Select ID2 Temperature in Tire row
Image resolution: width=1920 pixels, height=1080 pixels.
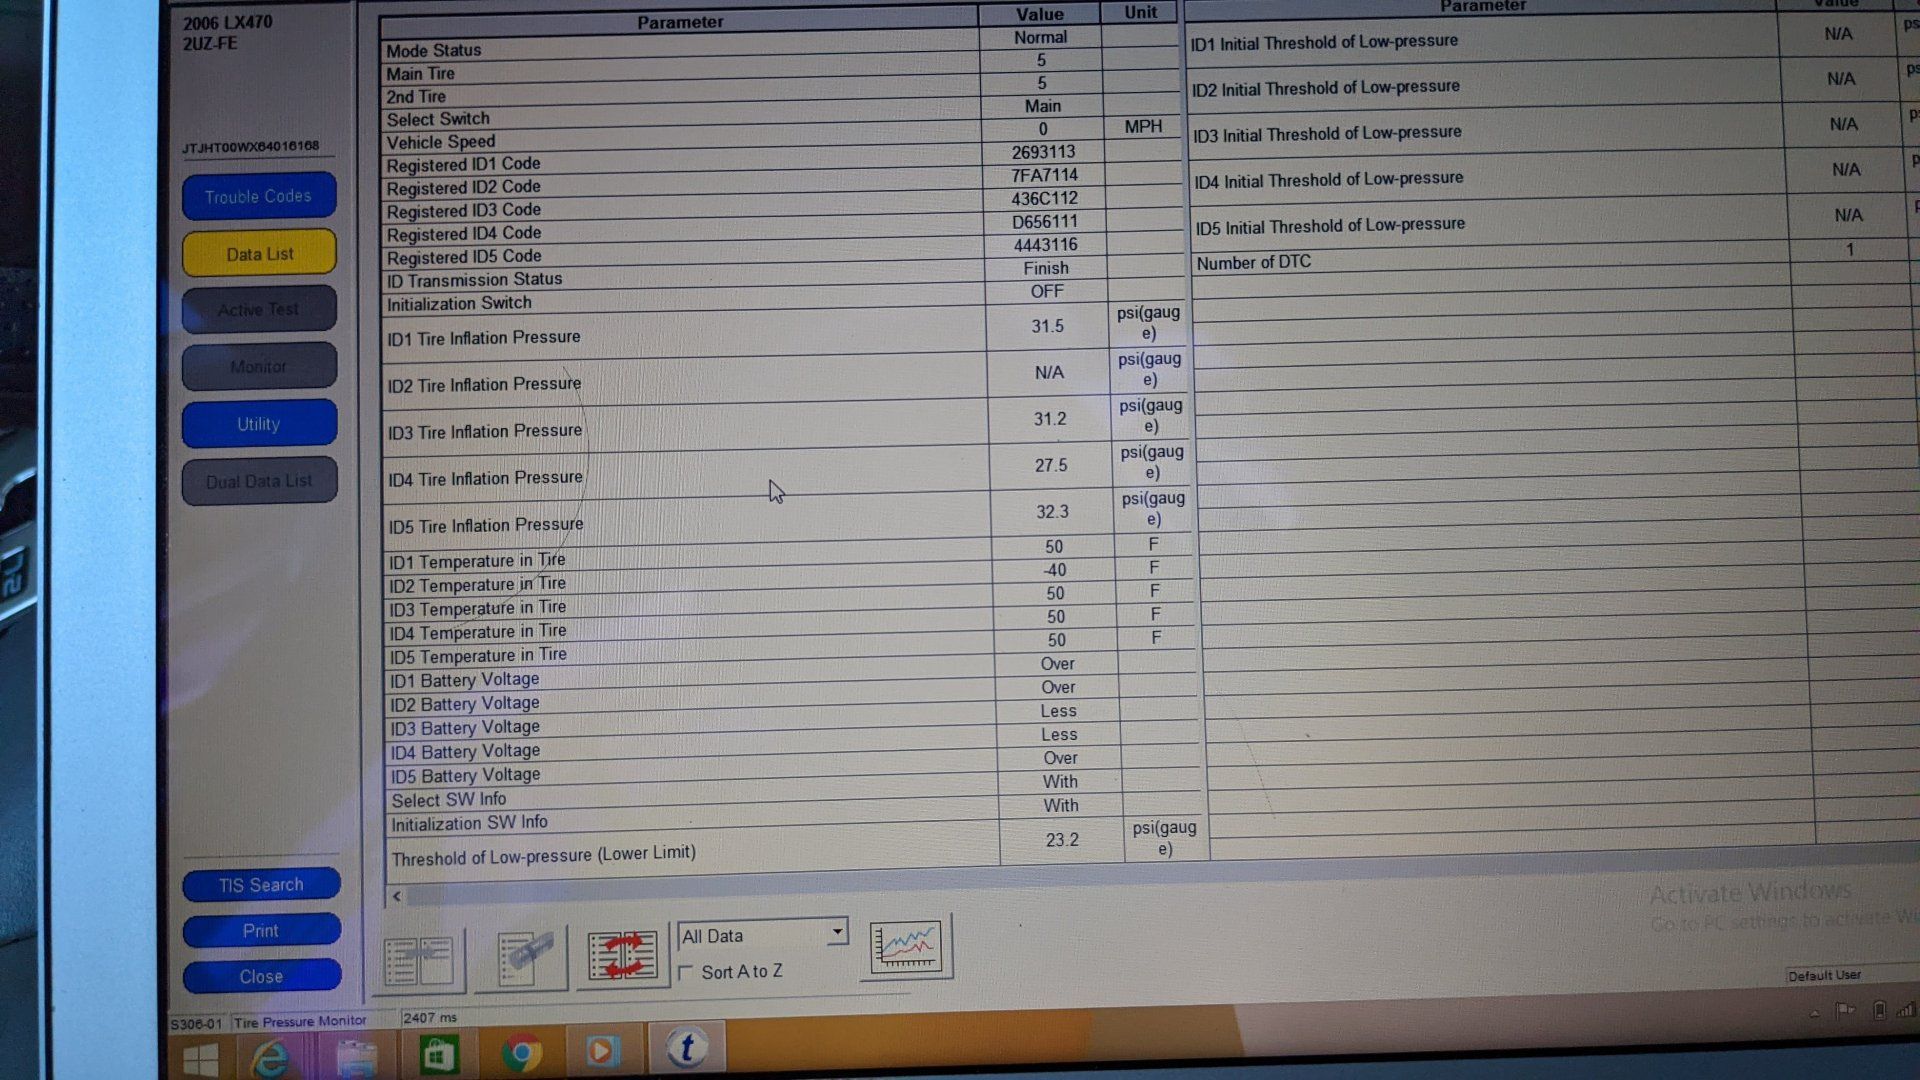(x=789, y=577)
